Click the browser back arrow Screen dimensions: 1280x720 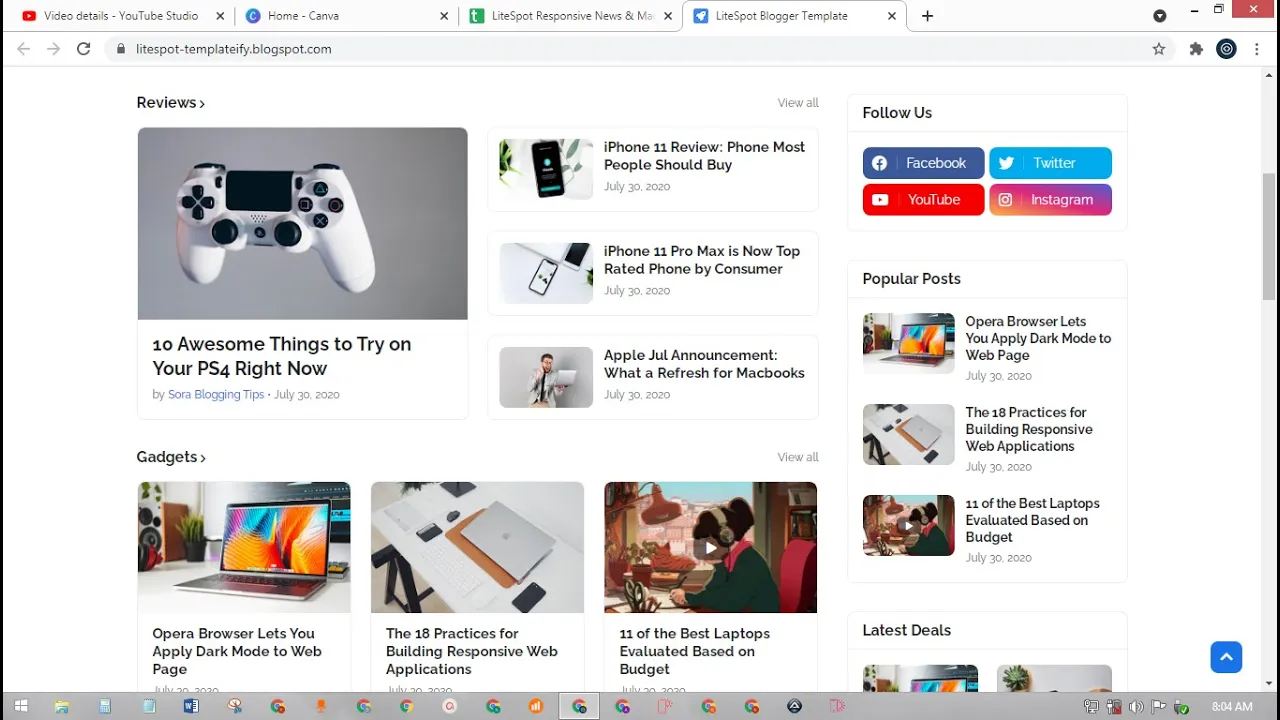(24, 49)
